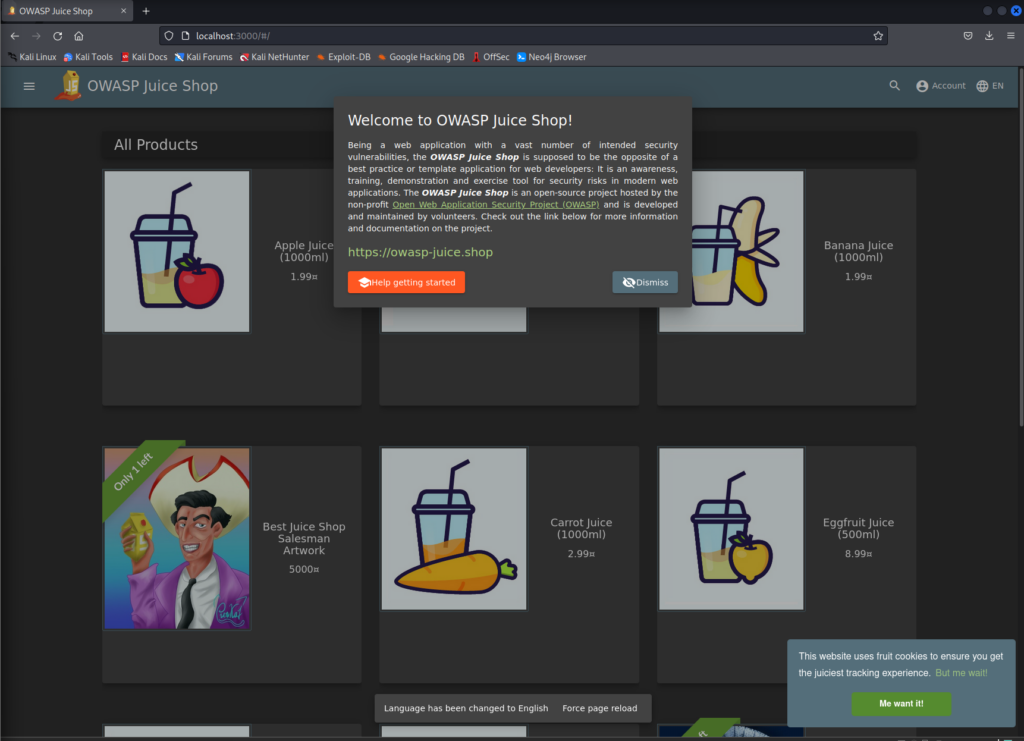The width and height of the screenshot is (1024, 741).
Task: Open the Kali Tools bookmark
Action: click(x=88, y=57)
